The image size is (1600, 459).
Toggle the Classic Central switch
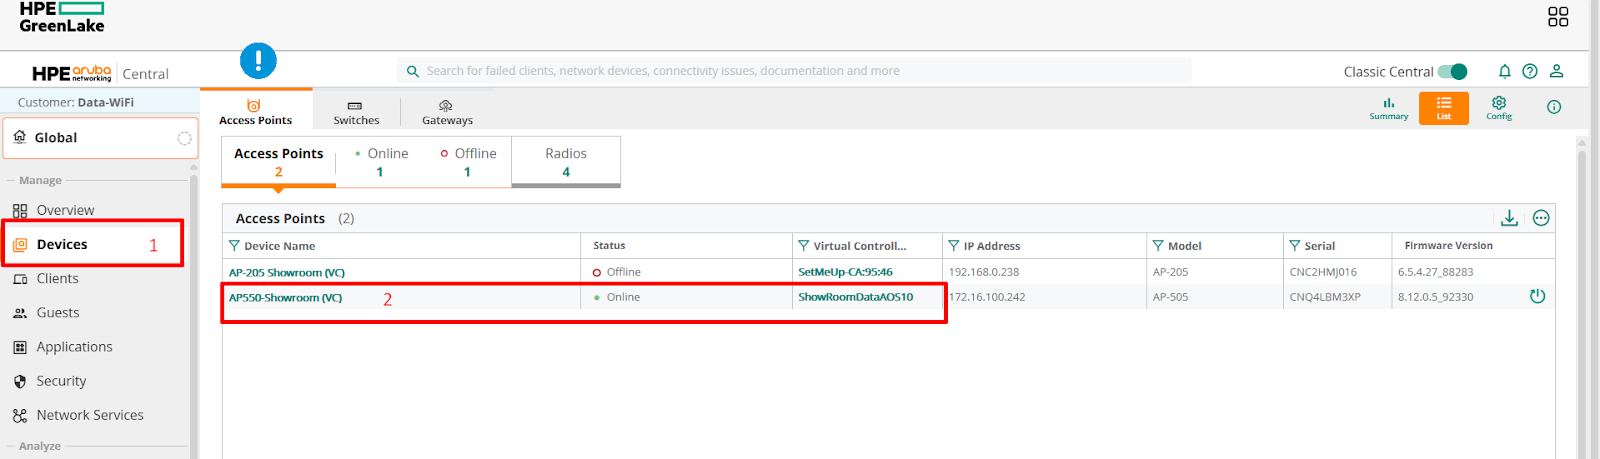point(1452,71)
